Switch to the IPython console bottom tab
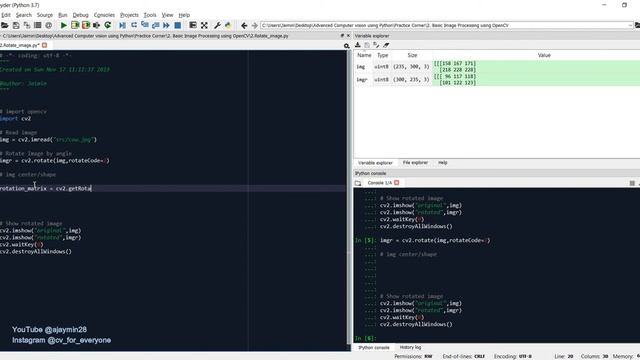This screenshot has width=640, height=360. tap(374, 347)
